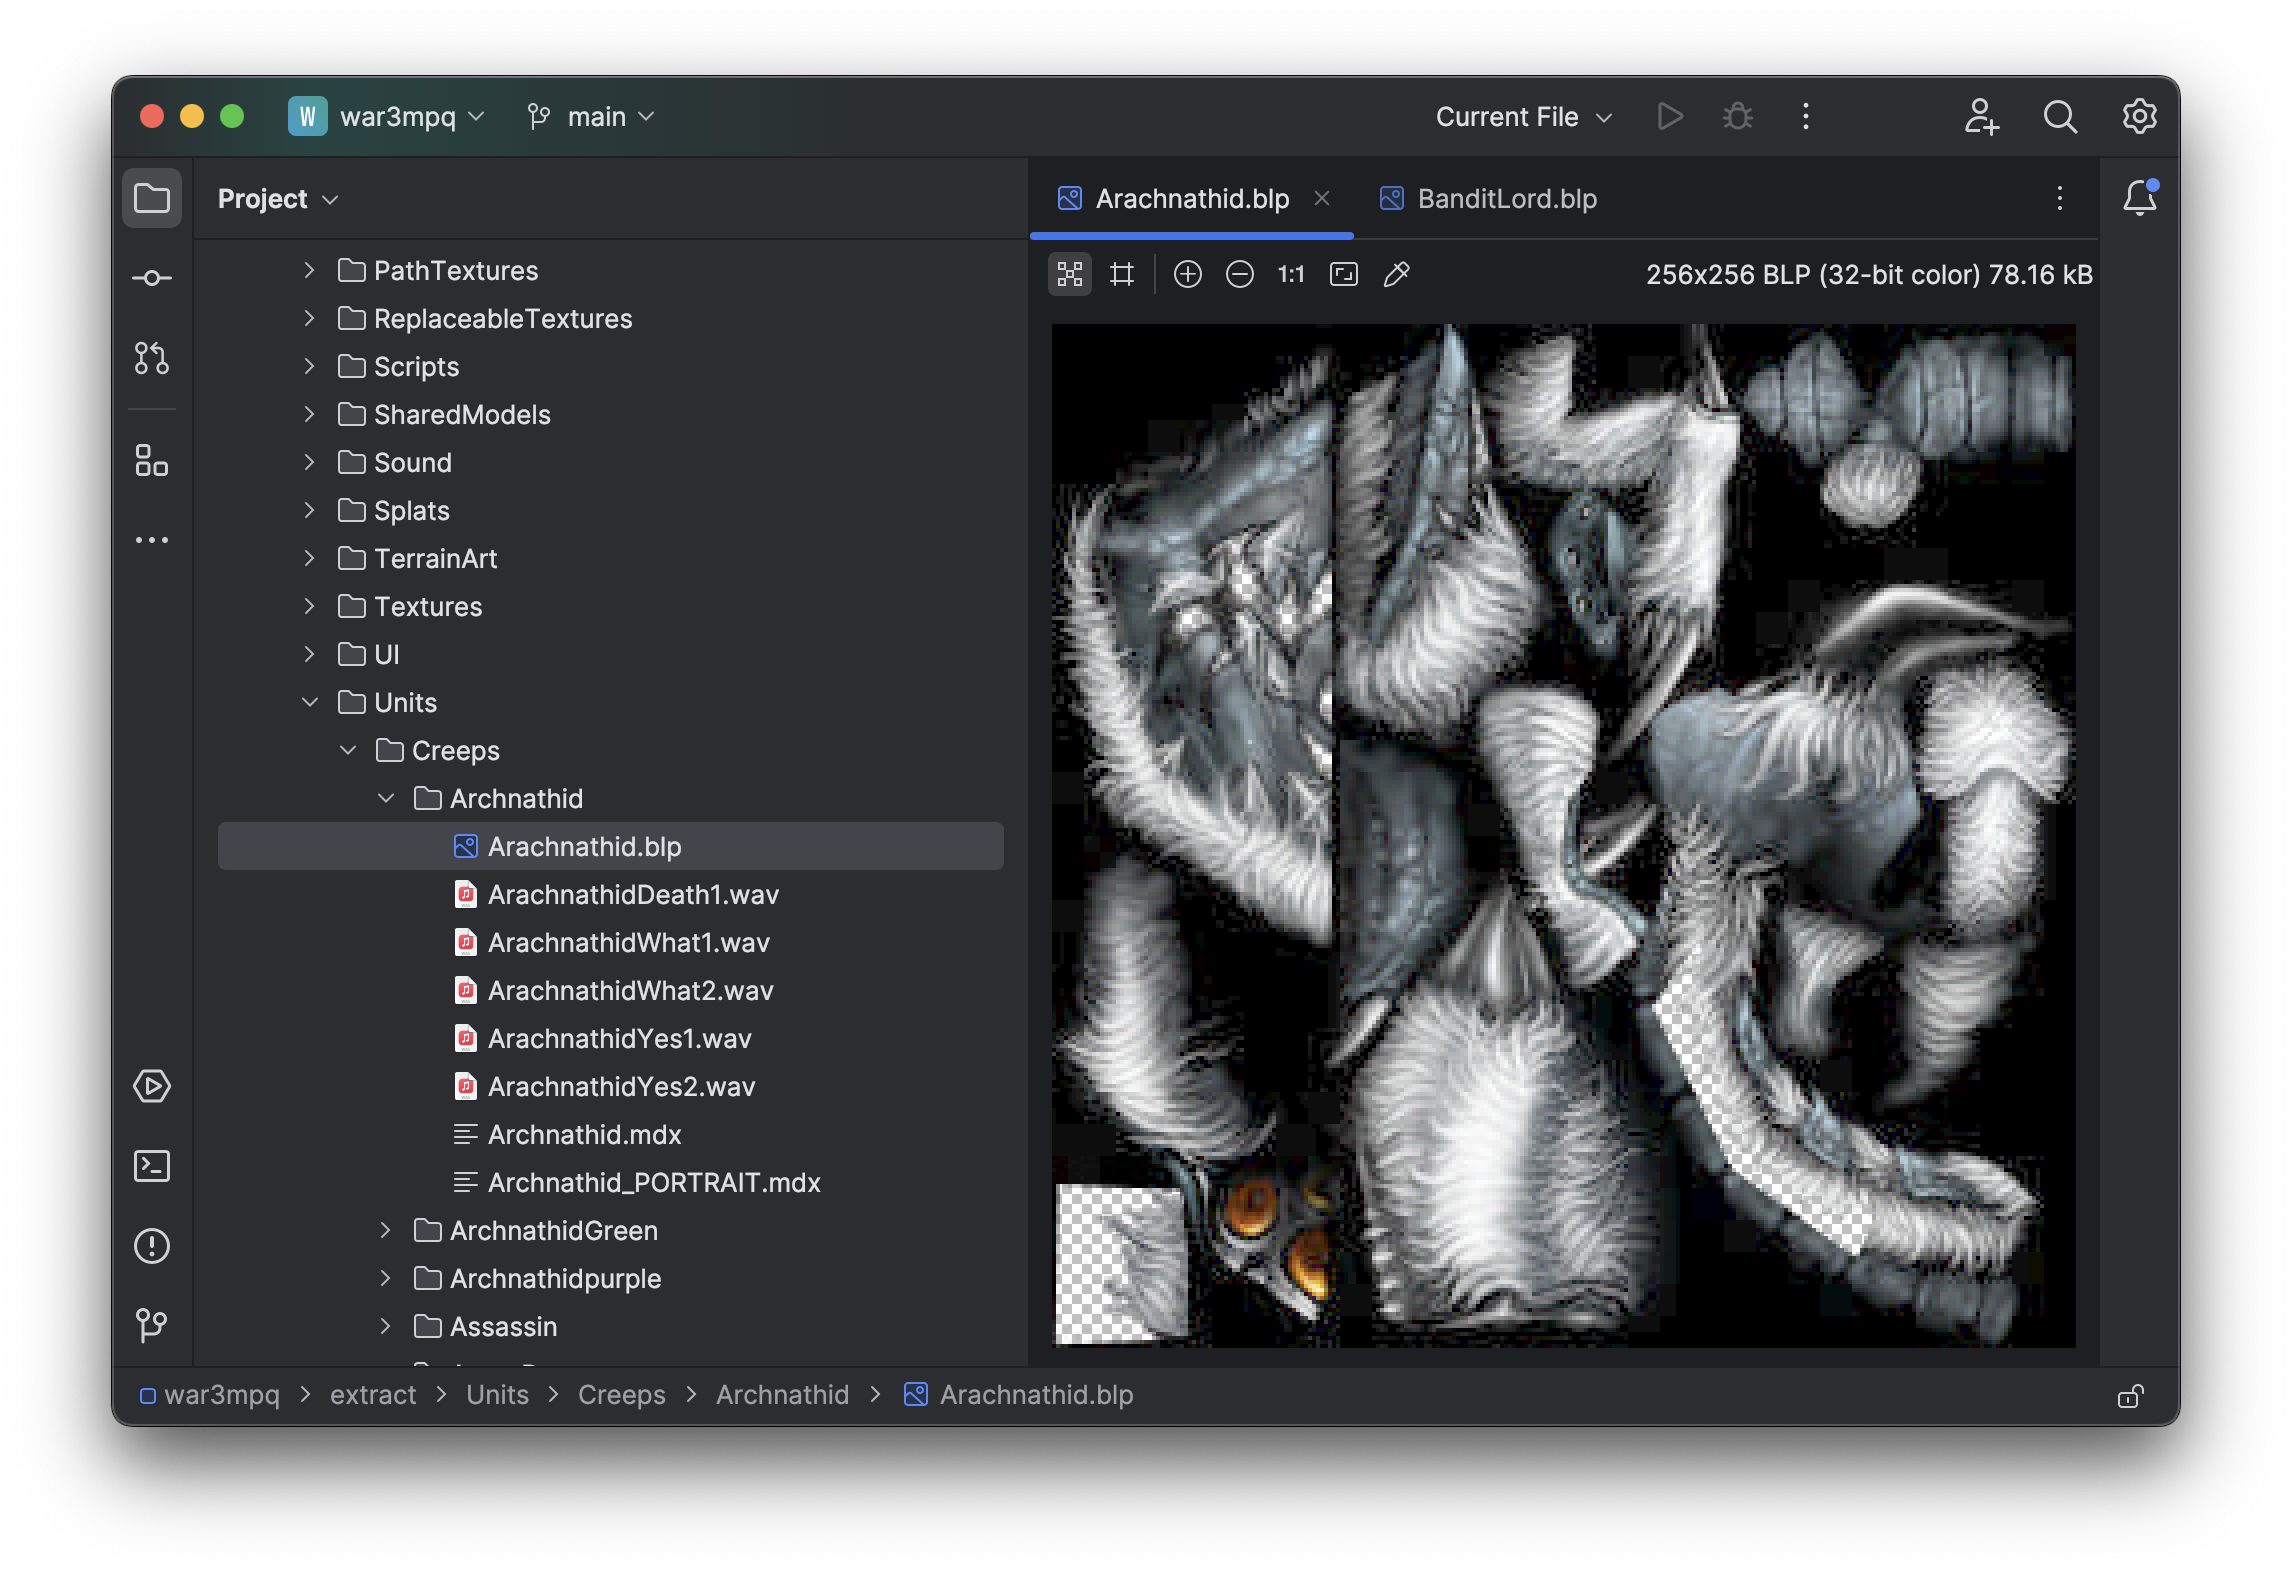Image resolution: width=2292 pixels, height=1574 pixels.
Task: Select Arachnathid.blp in the project tree
Action: (x=610, y=846)
